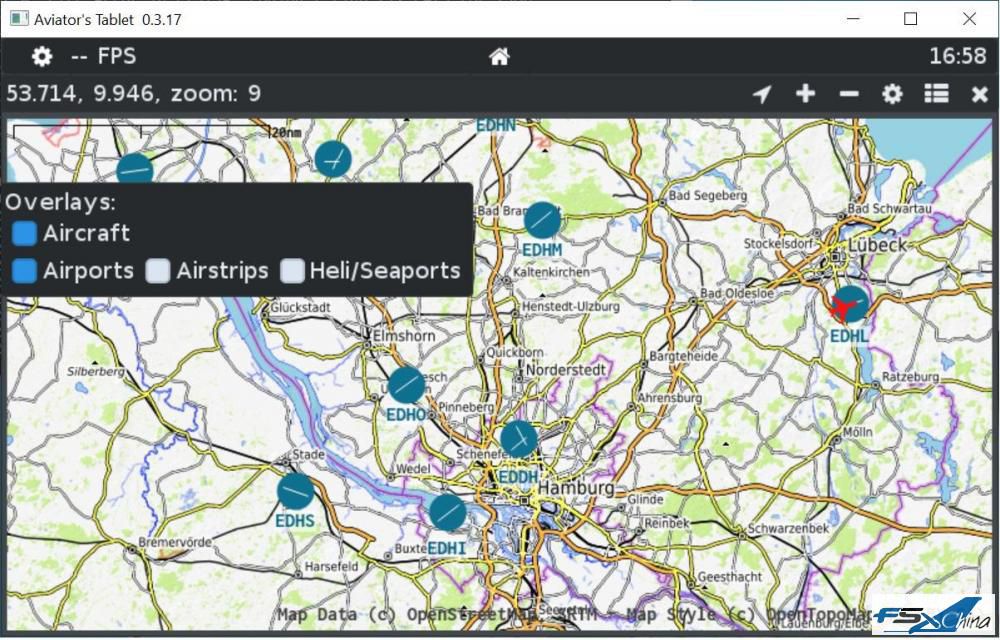
Task: Click the Norderstedt label on map
Action: (565, 369)
